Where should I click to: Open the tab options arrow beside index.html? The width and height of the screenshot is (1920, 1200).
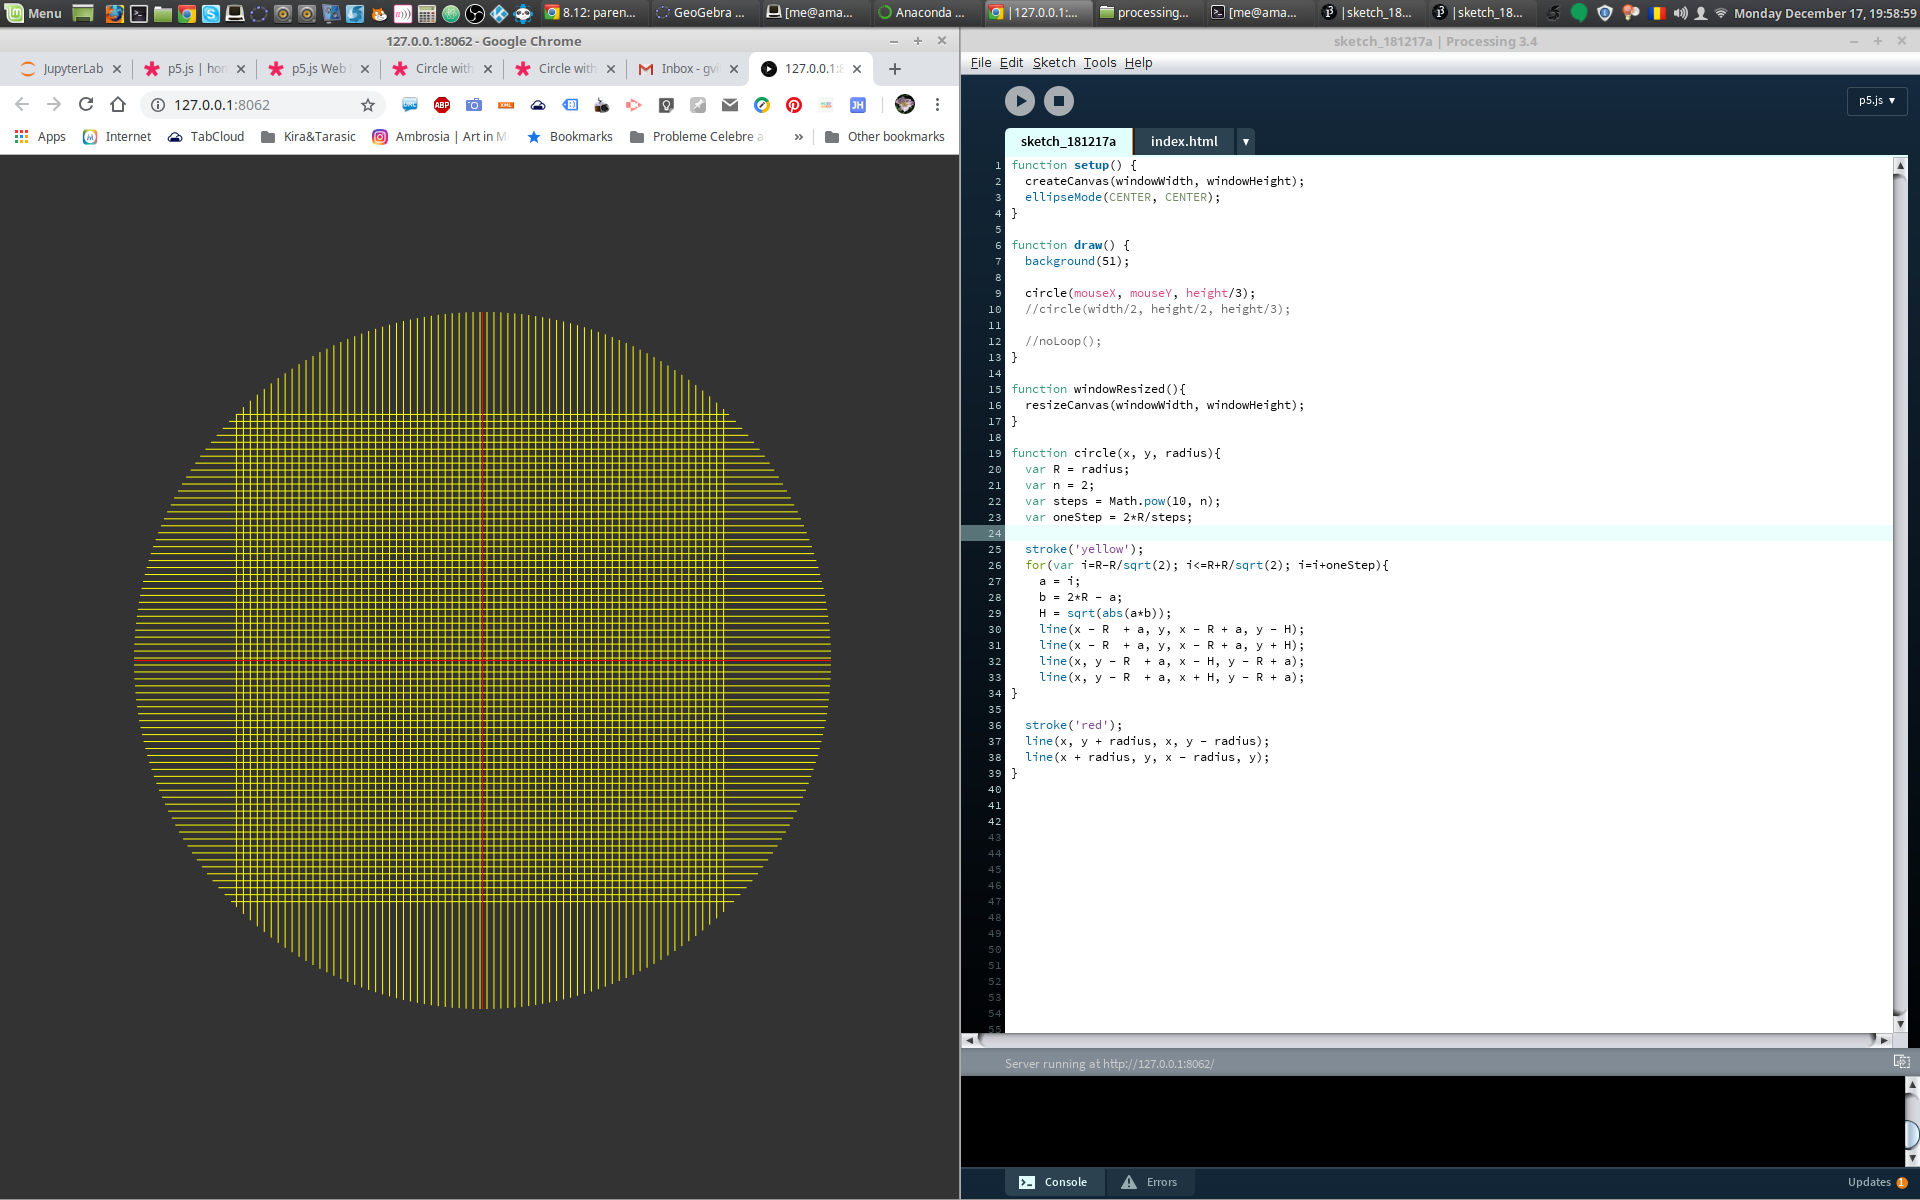1245,142
